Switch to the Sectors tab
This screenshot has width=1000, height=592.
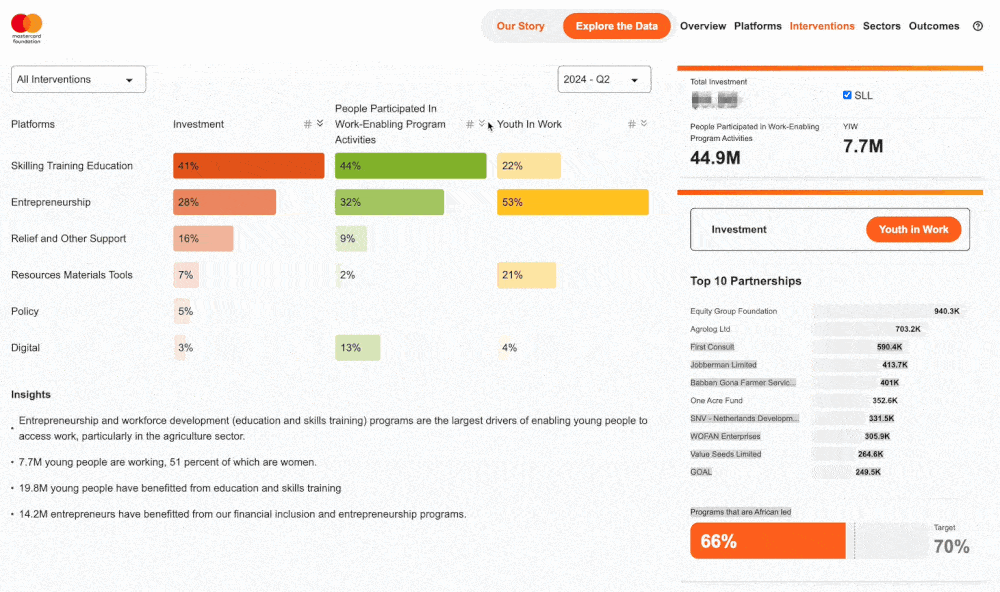click(882, 26)
